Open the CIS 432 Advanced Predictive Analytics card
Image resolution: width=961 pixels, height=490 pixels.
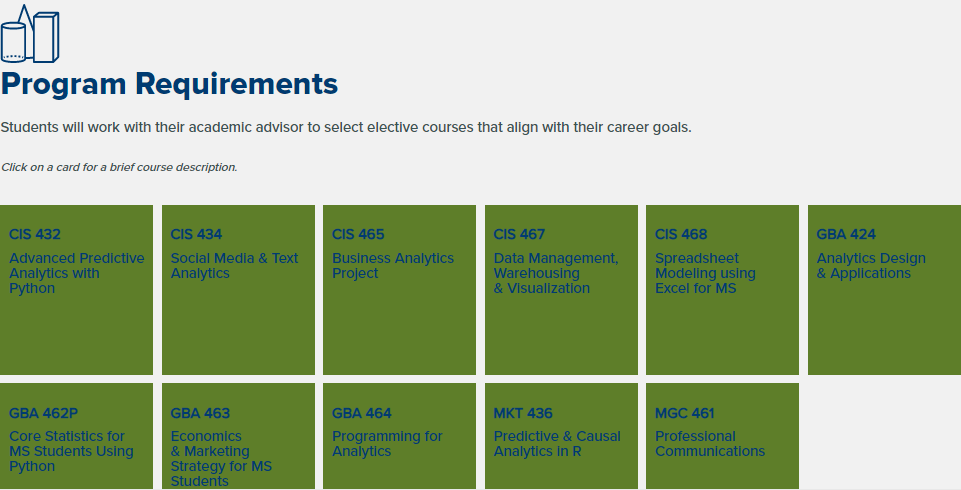[x=76, y=290]
